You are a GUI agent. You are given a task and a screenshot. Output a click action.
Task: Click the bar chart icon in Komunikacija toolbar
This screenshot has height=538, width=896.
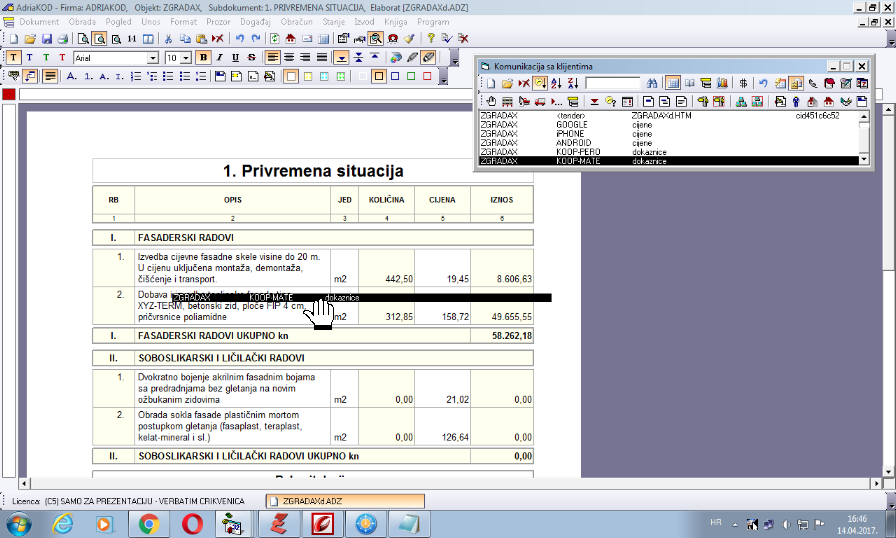pos(722,83)
